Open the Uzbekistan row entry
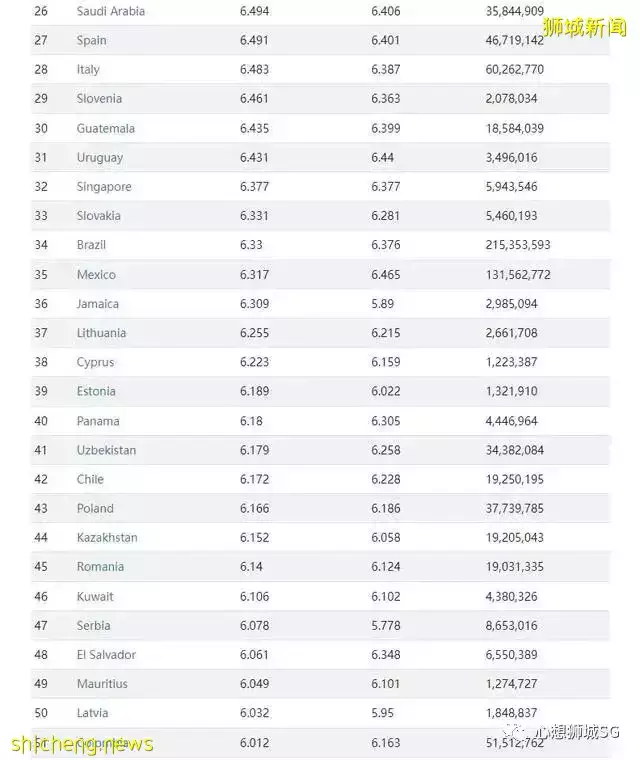640x760 pixels. (106, 450)
